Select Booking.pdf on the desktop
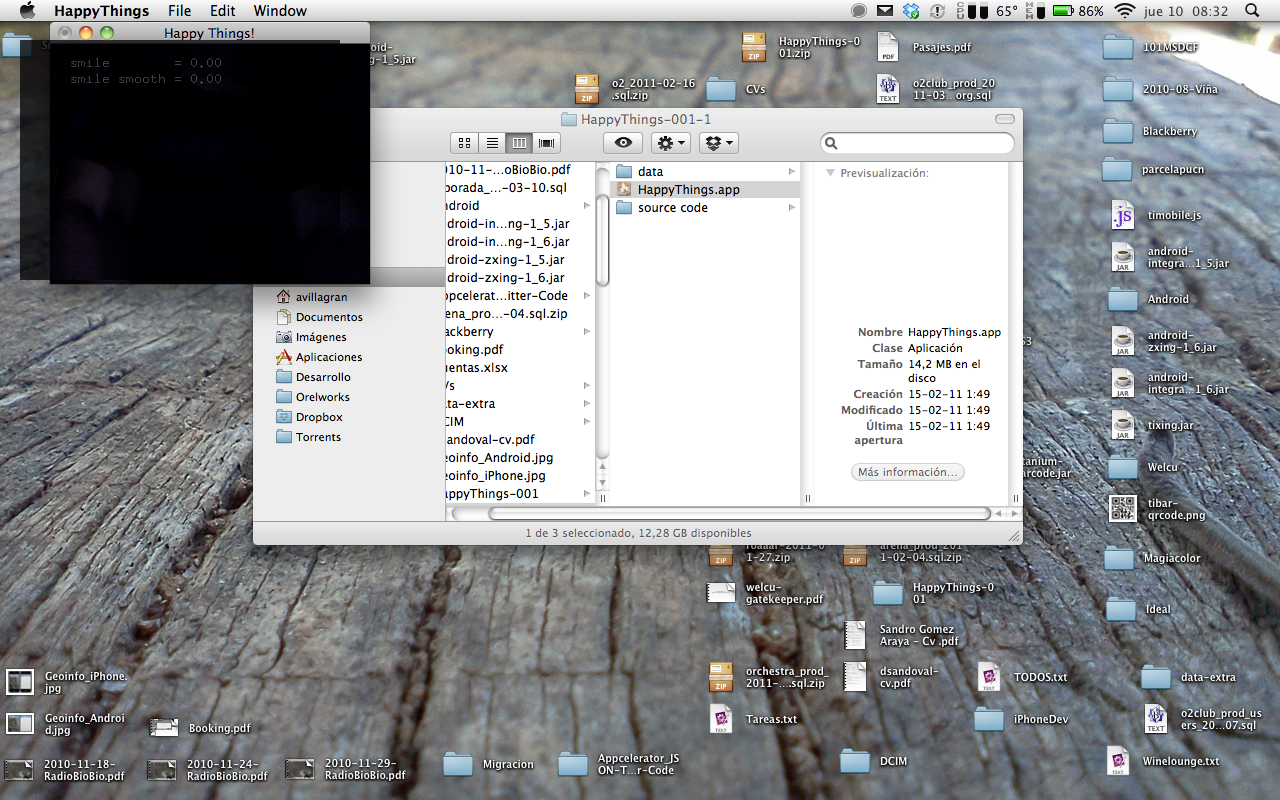1280x800 pixels. coord(201,728)
